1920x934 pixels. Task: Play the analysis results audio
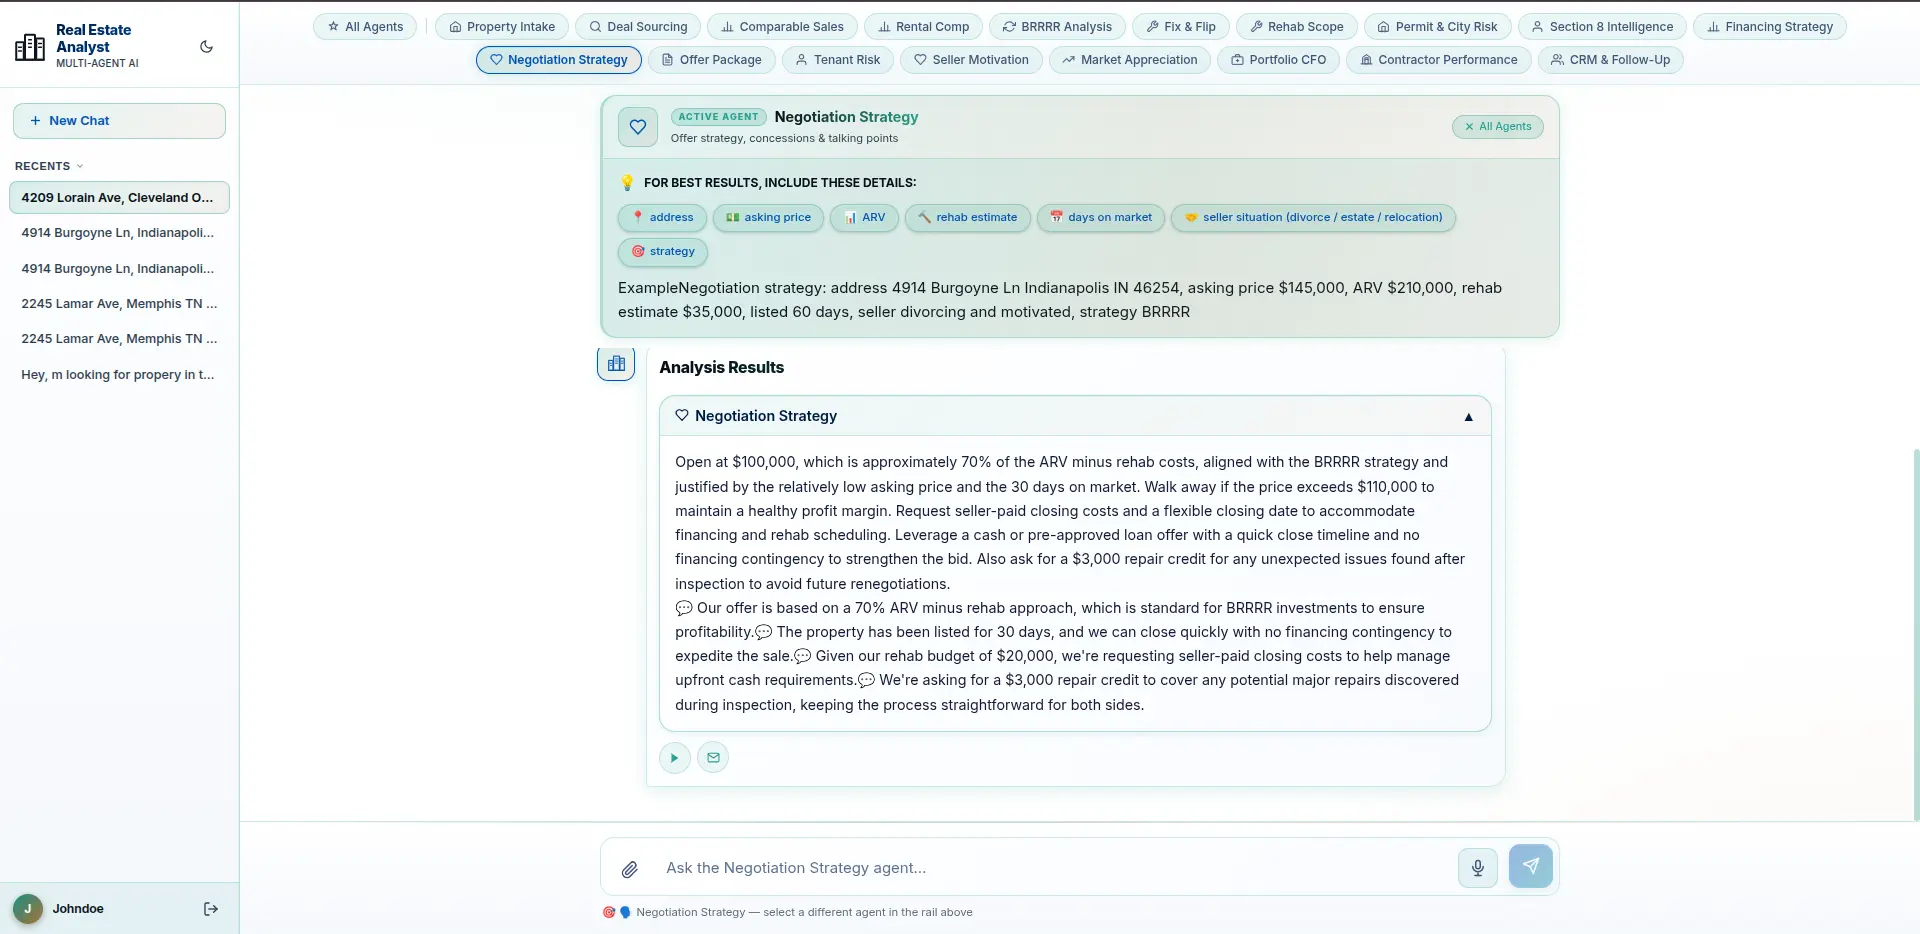[675, 758]
